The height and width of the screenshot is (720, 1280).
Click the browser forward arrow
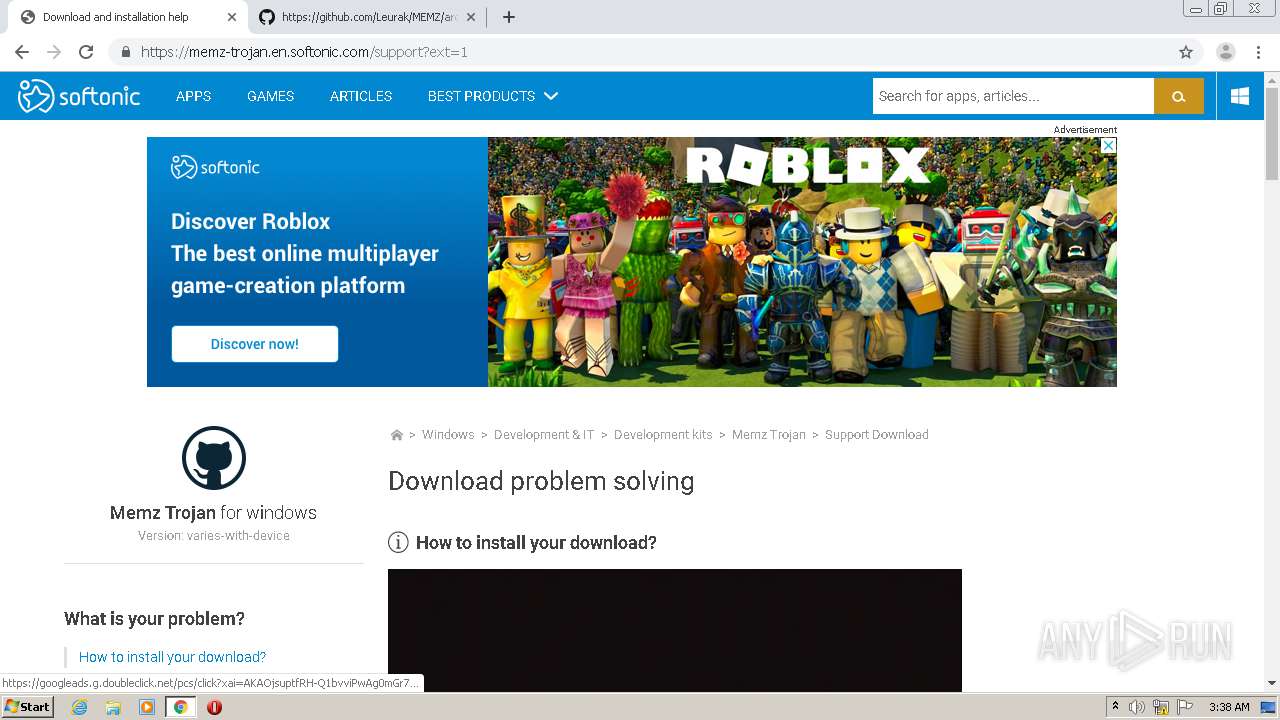point(54,52)
